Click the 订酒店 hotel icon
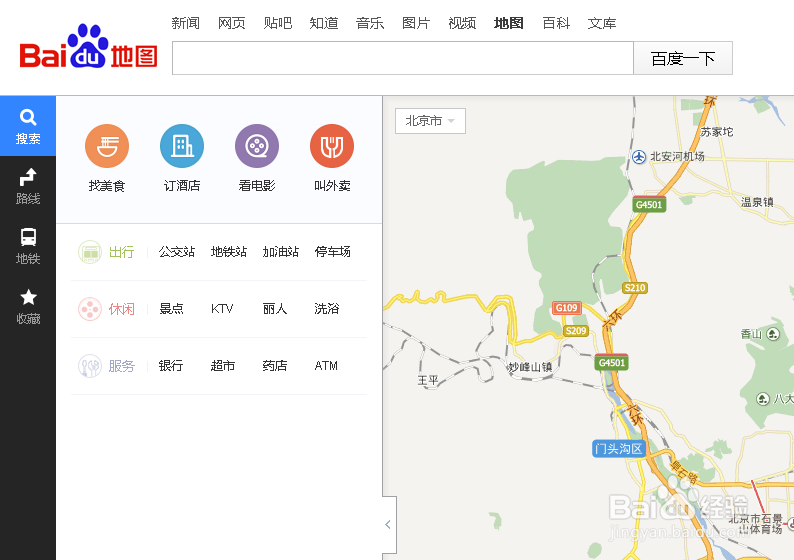This screenshot has width=794, height=560. pyautogui.click(x=182, y=146)
